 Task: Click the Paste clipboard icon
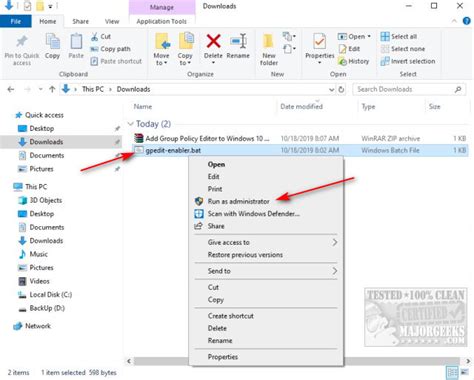coord(76,41)
